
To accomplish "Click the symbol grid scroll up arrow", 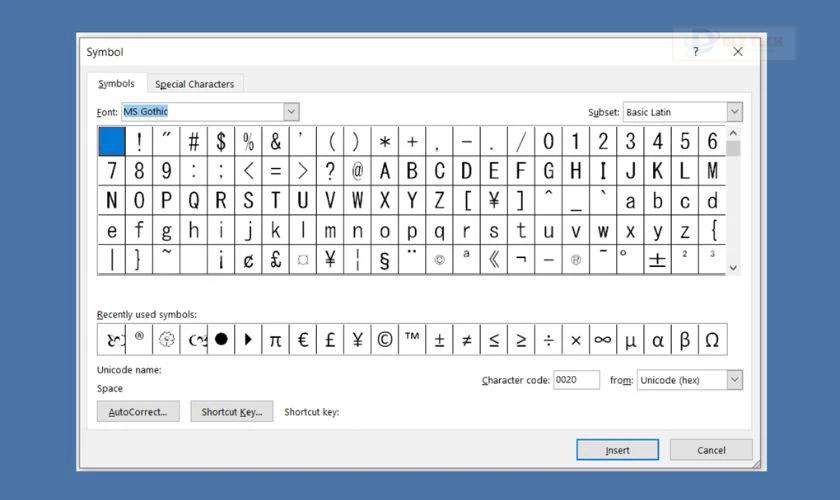I will 733,132.
